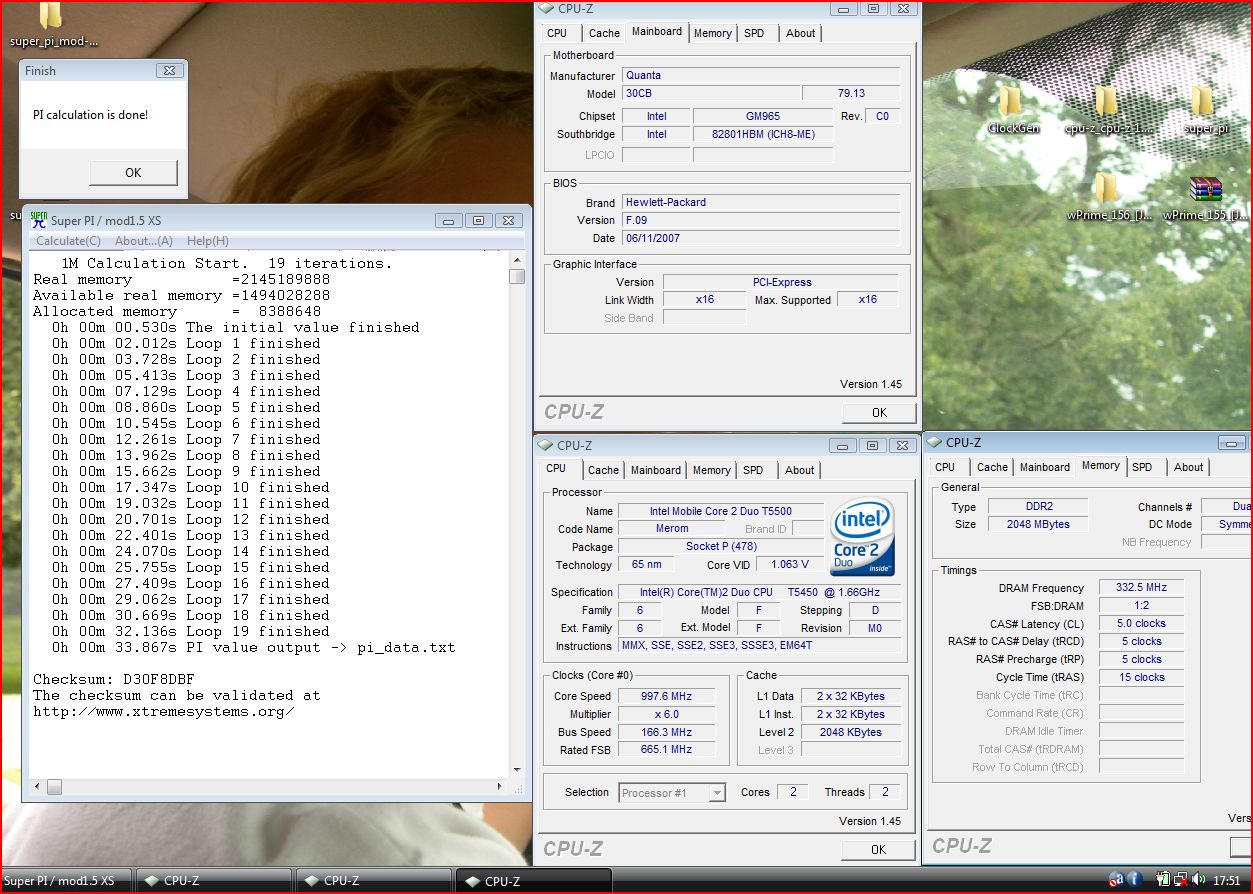Open the Calculate(C) menu in Super PI
The image size is (1253, 894).
point(69,241)
